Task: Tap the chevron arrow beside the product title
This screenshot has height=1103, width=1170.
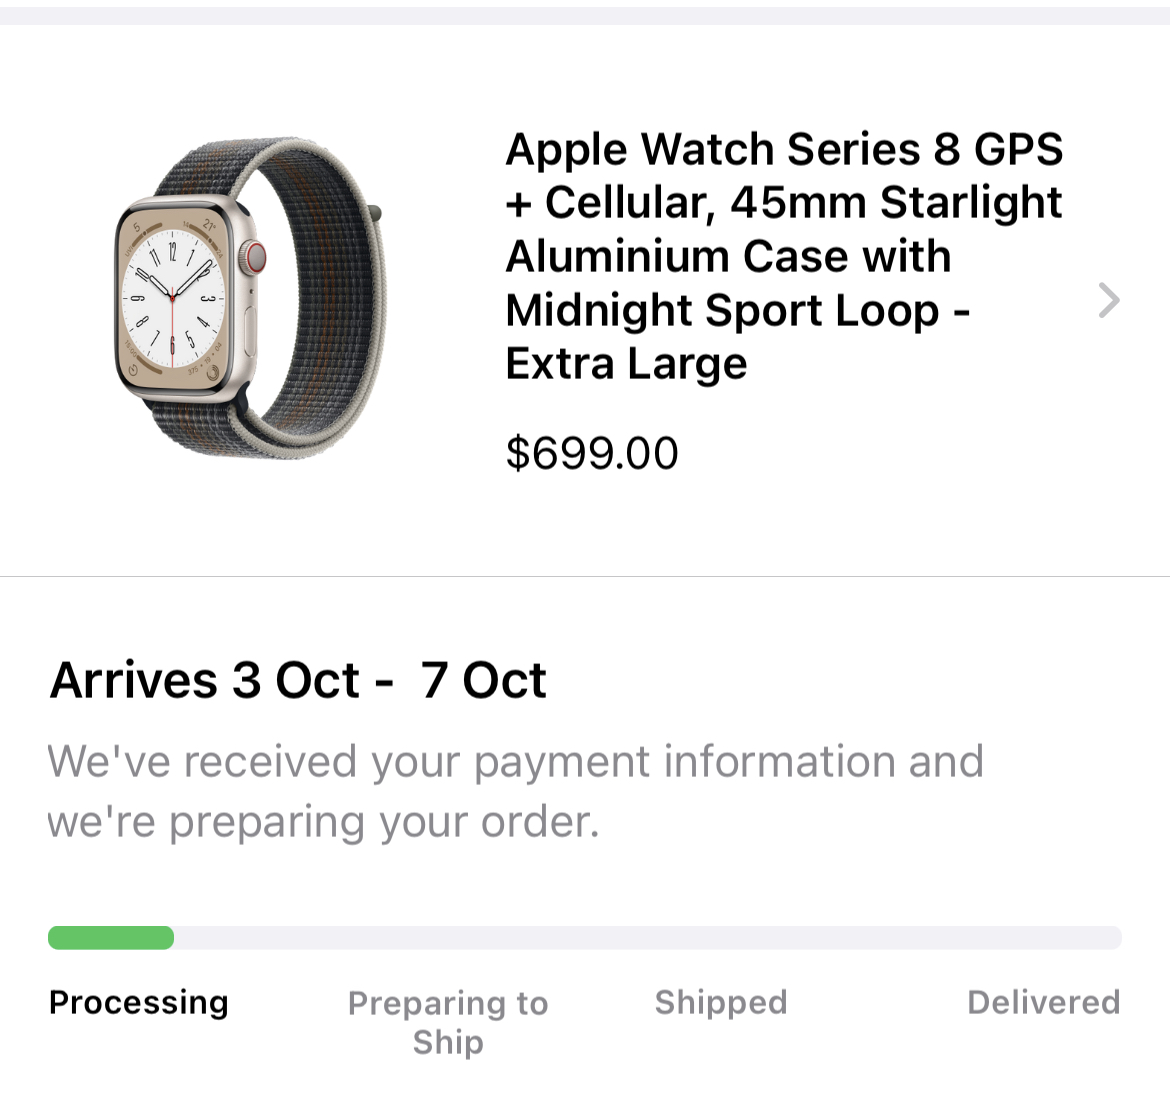Action: pos(1108,300)
